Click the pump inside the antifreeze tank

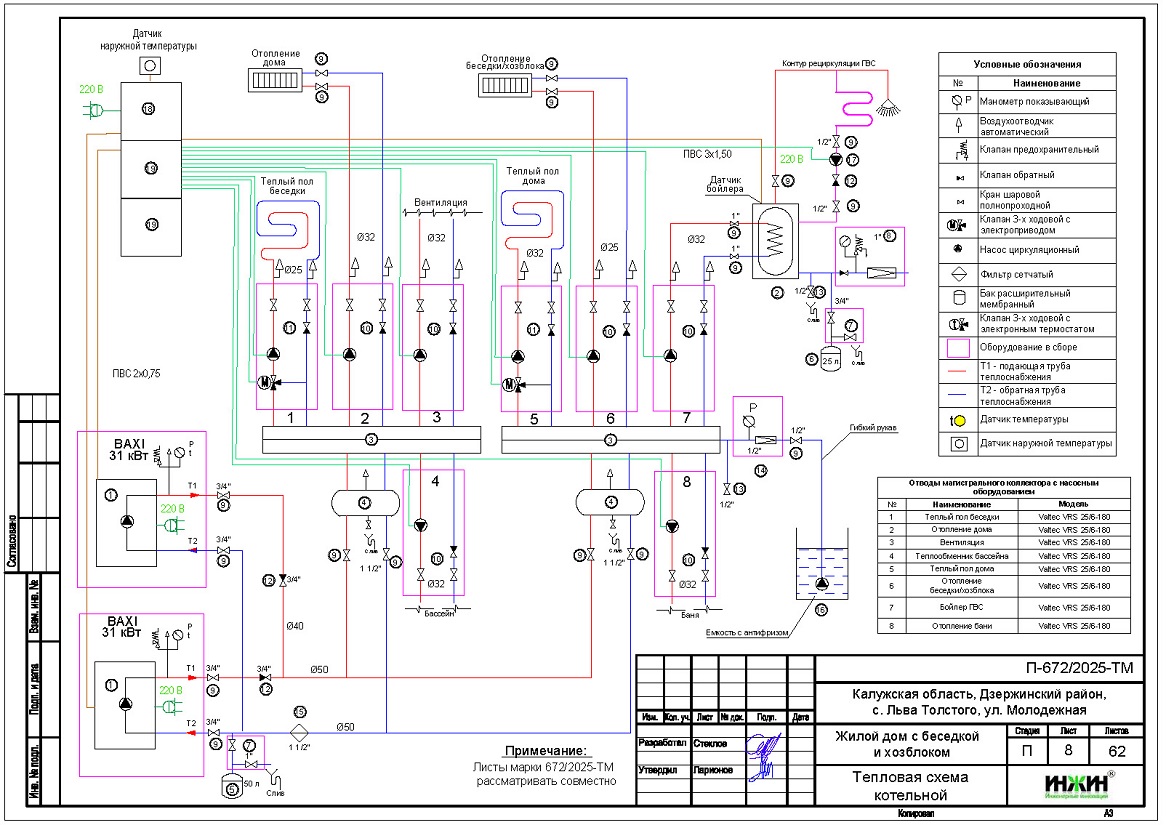click(821, 583)
